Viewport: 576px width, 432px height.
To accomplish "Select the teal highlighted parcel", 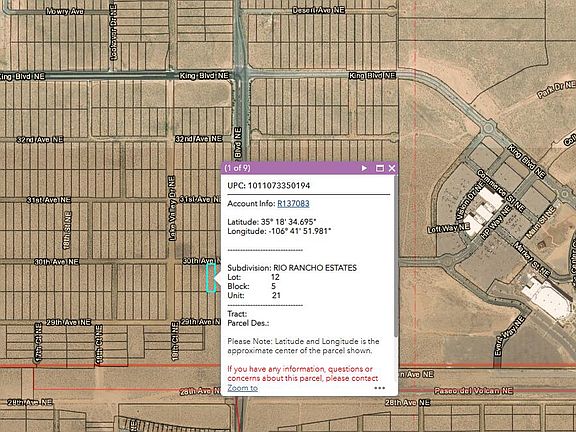I will click(210, 278).
